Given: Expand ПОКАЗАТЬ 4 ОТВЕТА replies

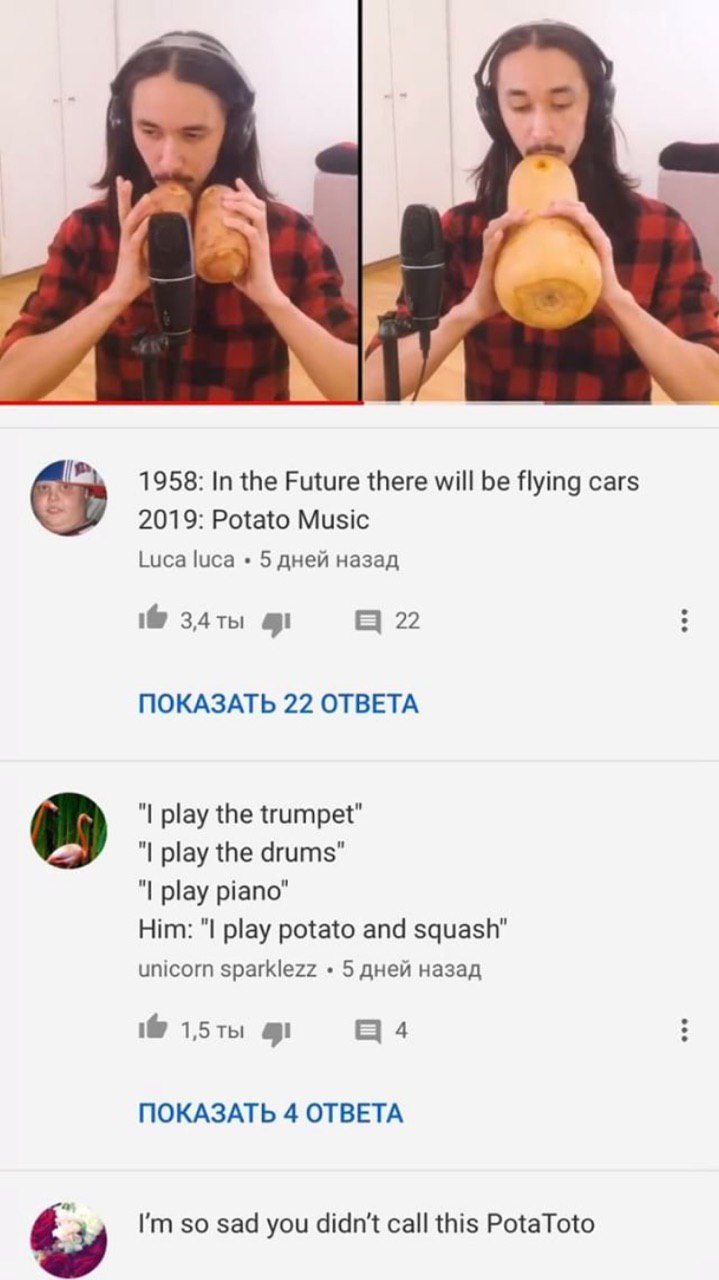Looking at the screenshot, I should tap(271, 1113).
